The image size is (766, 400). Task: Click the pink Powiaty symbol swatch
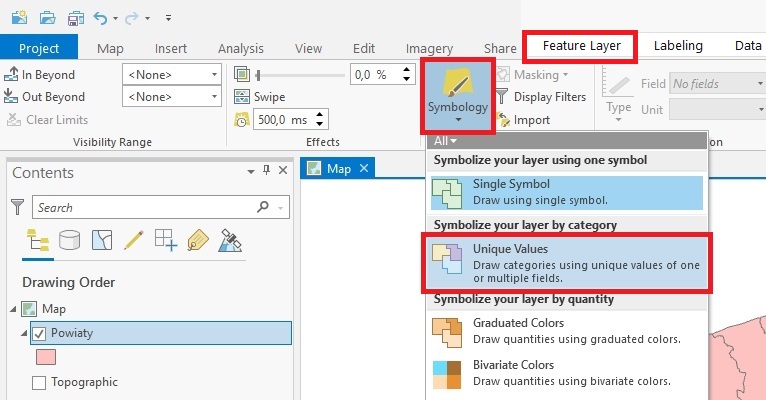point(46,357)
